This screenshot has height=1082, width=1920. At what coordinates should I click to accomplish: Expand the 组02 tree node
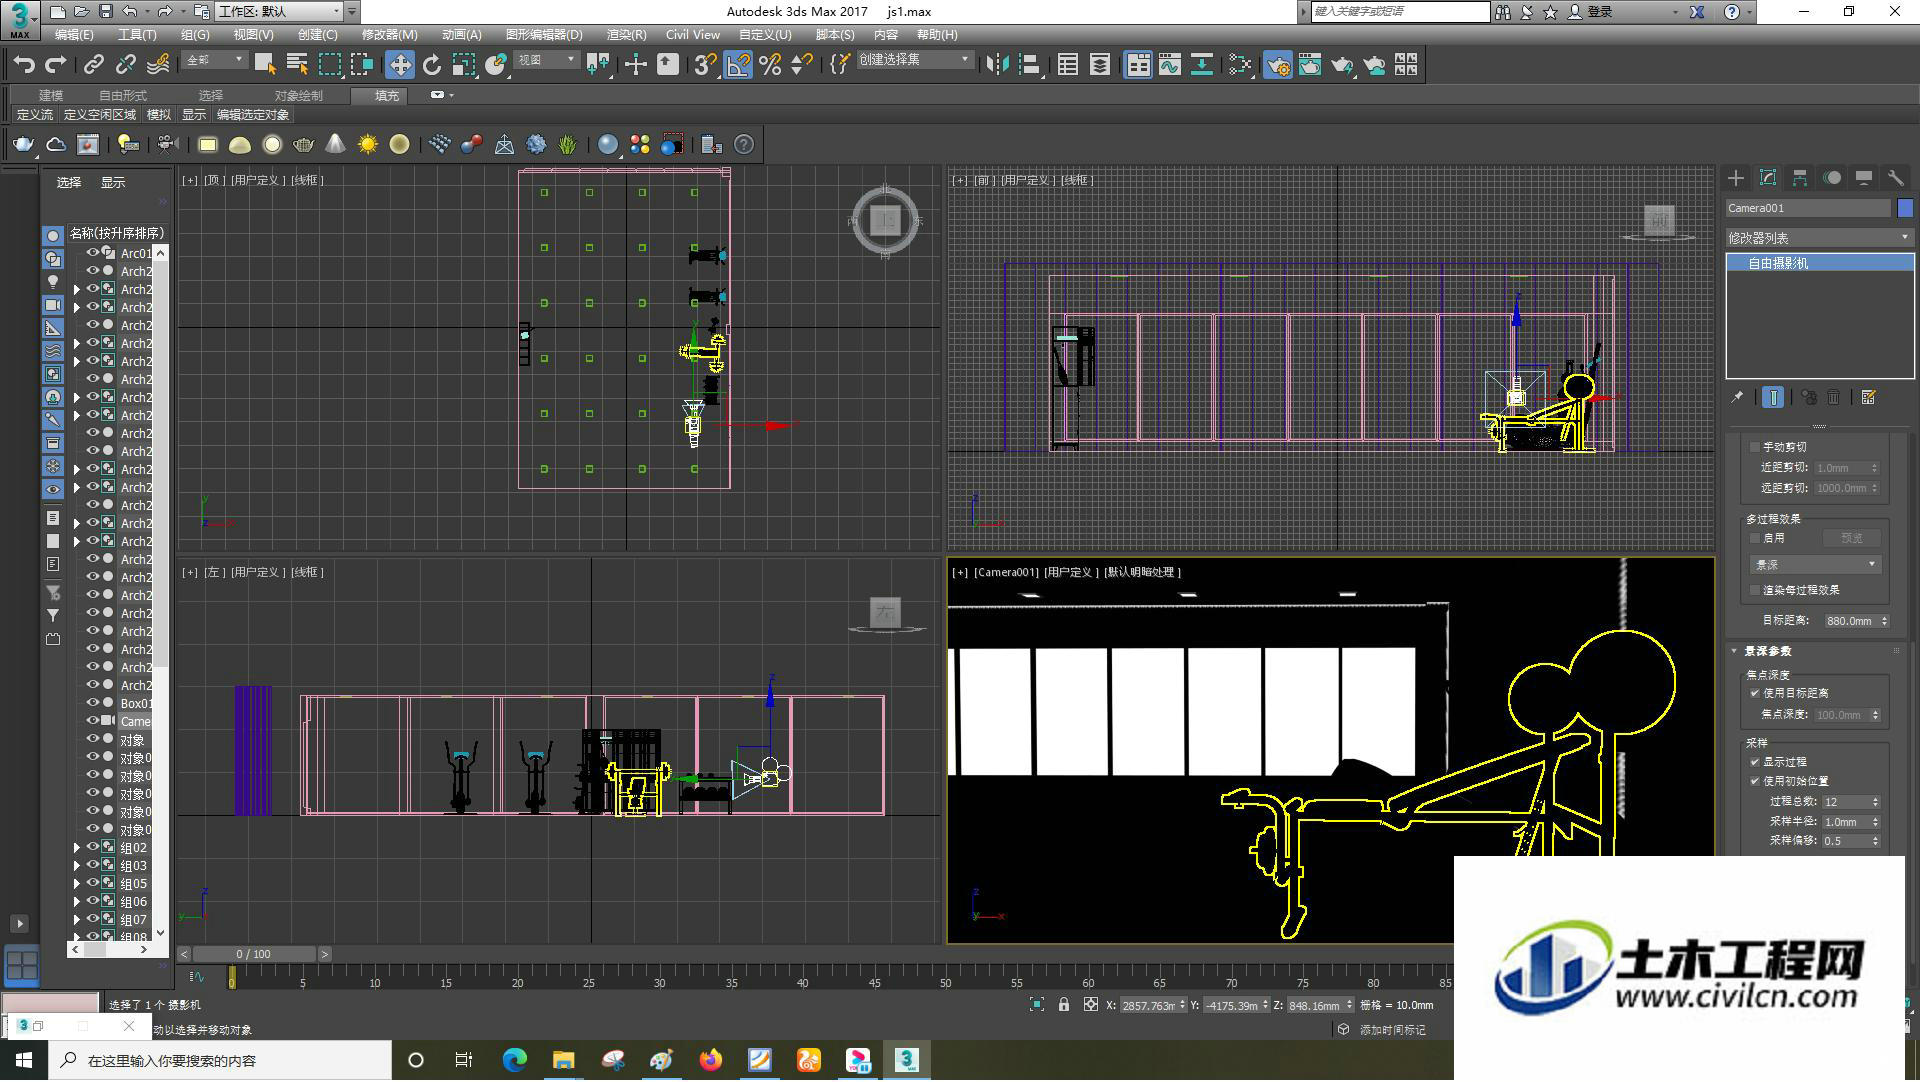tap(77, 848)
